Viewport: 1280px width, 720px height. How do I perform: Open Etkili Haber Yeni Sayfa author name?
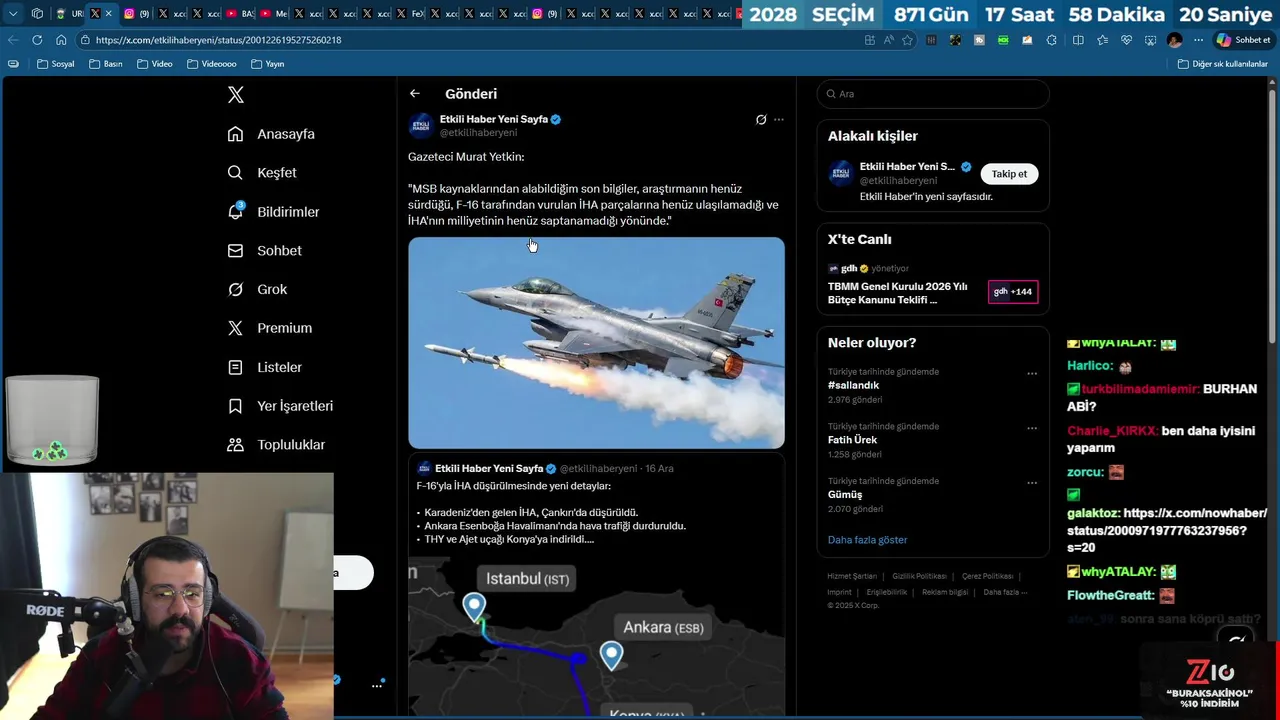click(x=494, y=119)
